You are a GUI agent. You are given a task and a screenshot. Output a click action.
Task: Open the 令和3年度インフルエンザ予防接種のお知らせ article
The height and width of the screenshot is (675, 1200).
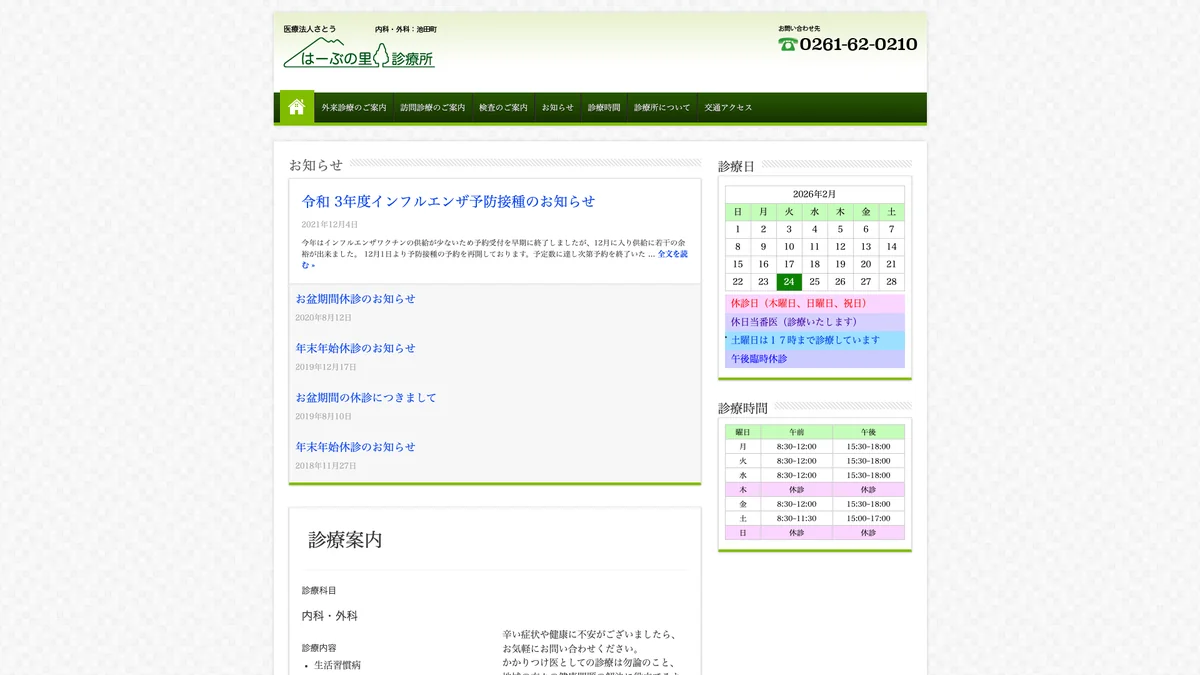444,200
